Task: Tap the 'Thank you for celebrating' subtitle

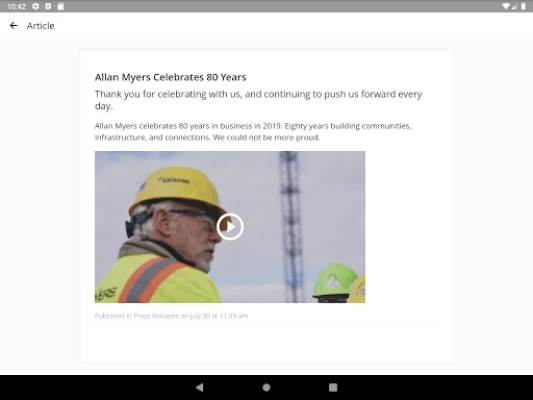Action: [258, 100]
